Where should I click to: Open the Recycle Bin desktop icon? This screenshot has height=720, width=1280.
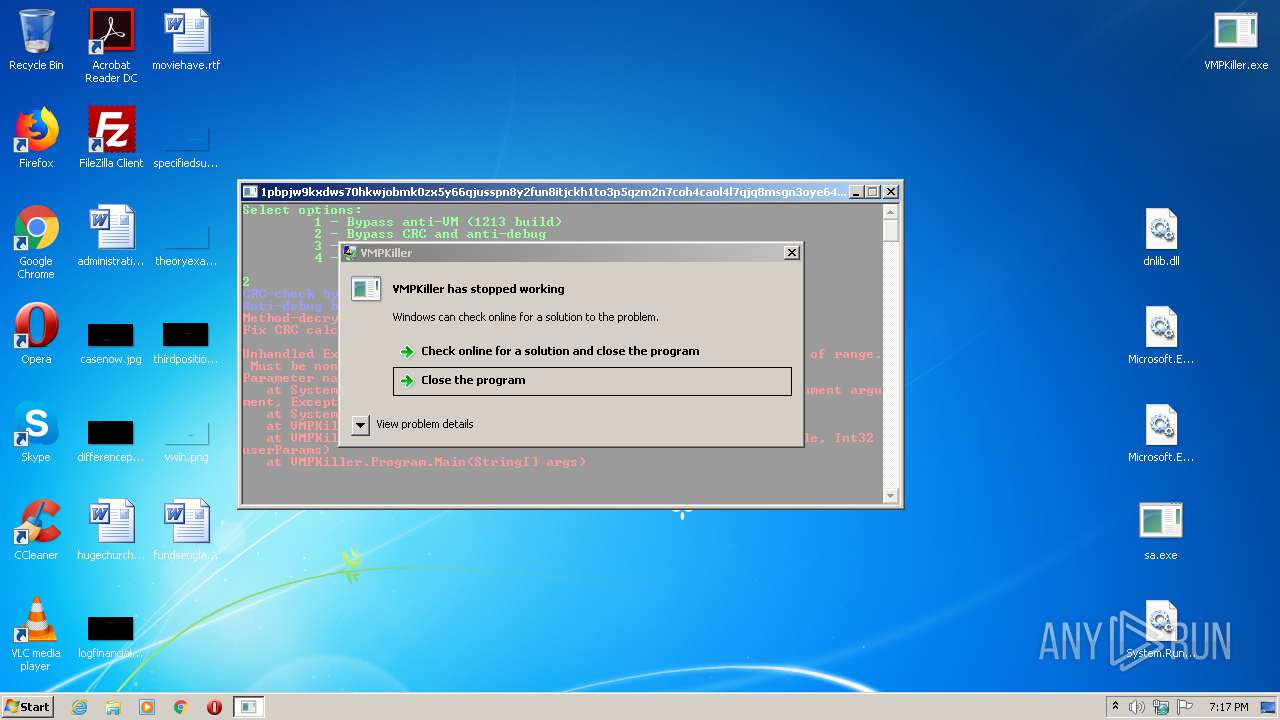point(36,40)
